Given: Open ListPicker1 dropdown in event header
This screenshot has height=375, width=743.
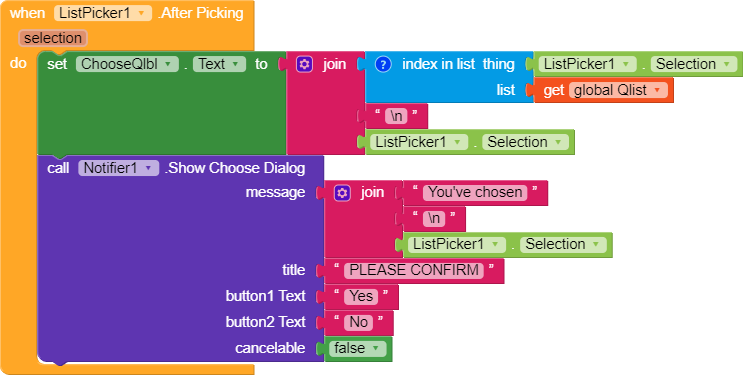Looking at the screenshot, I should (103, 13).
